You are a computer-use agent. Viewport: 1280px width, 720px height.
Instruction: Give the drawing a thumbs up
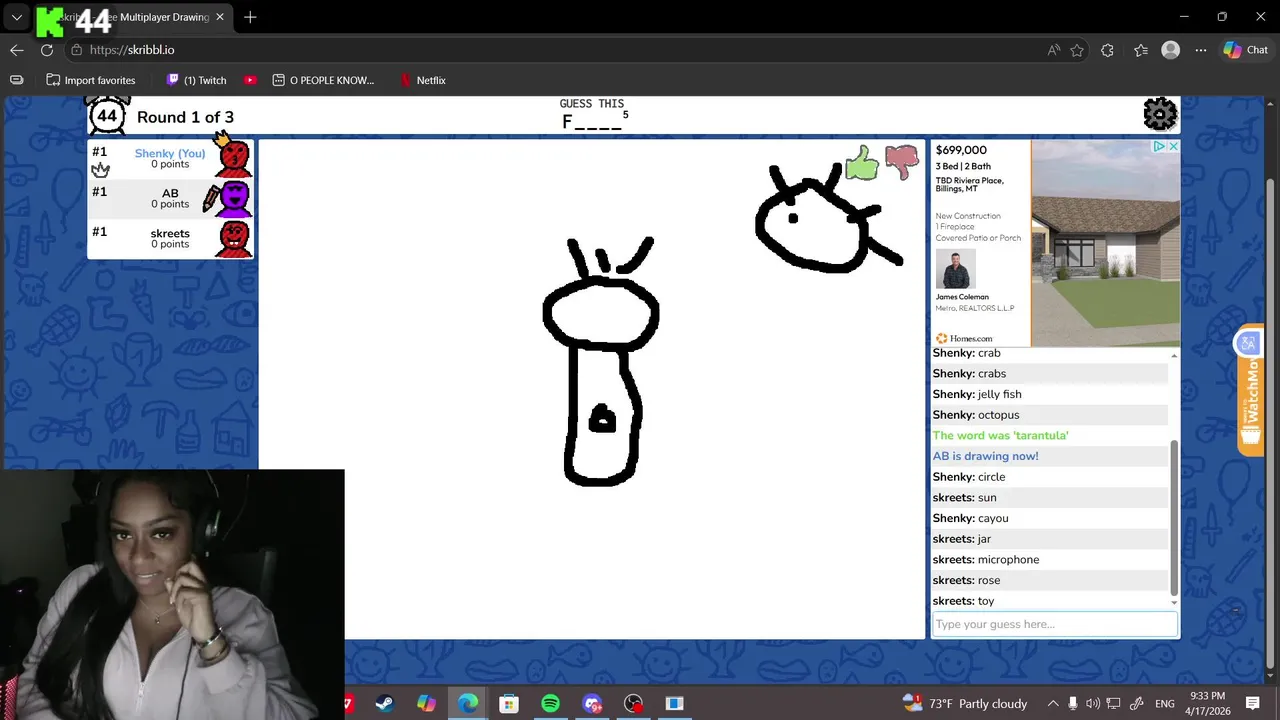point(861,163)
